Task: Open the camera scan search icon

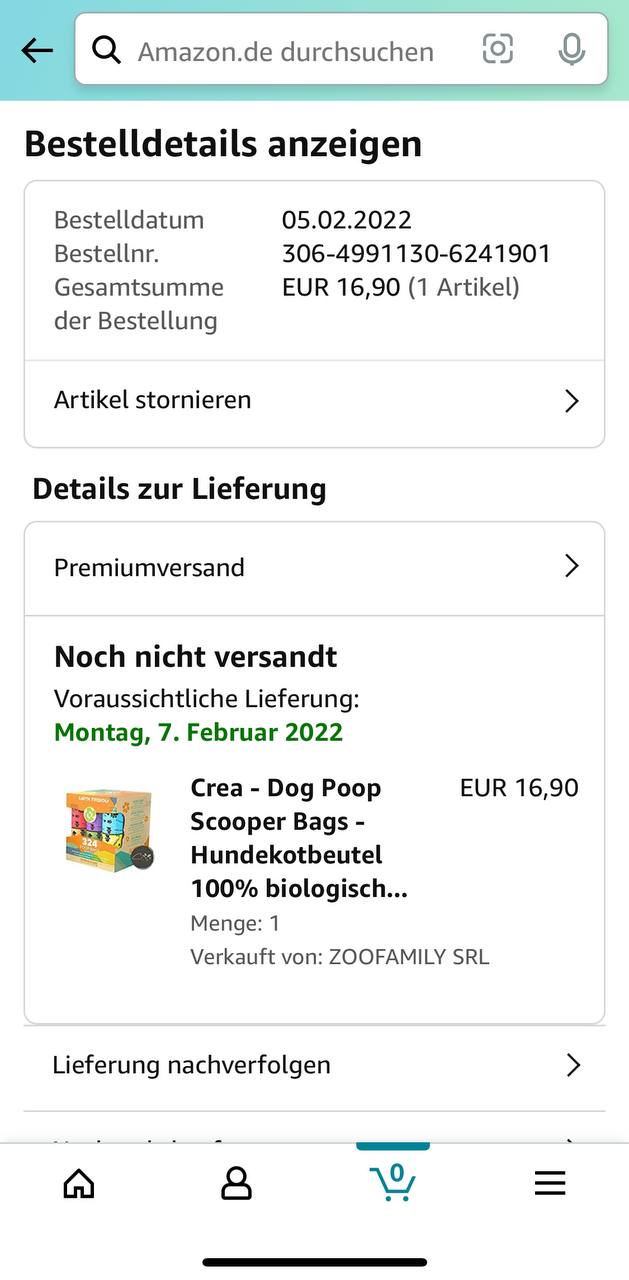Action: [x=497, y=49]
